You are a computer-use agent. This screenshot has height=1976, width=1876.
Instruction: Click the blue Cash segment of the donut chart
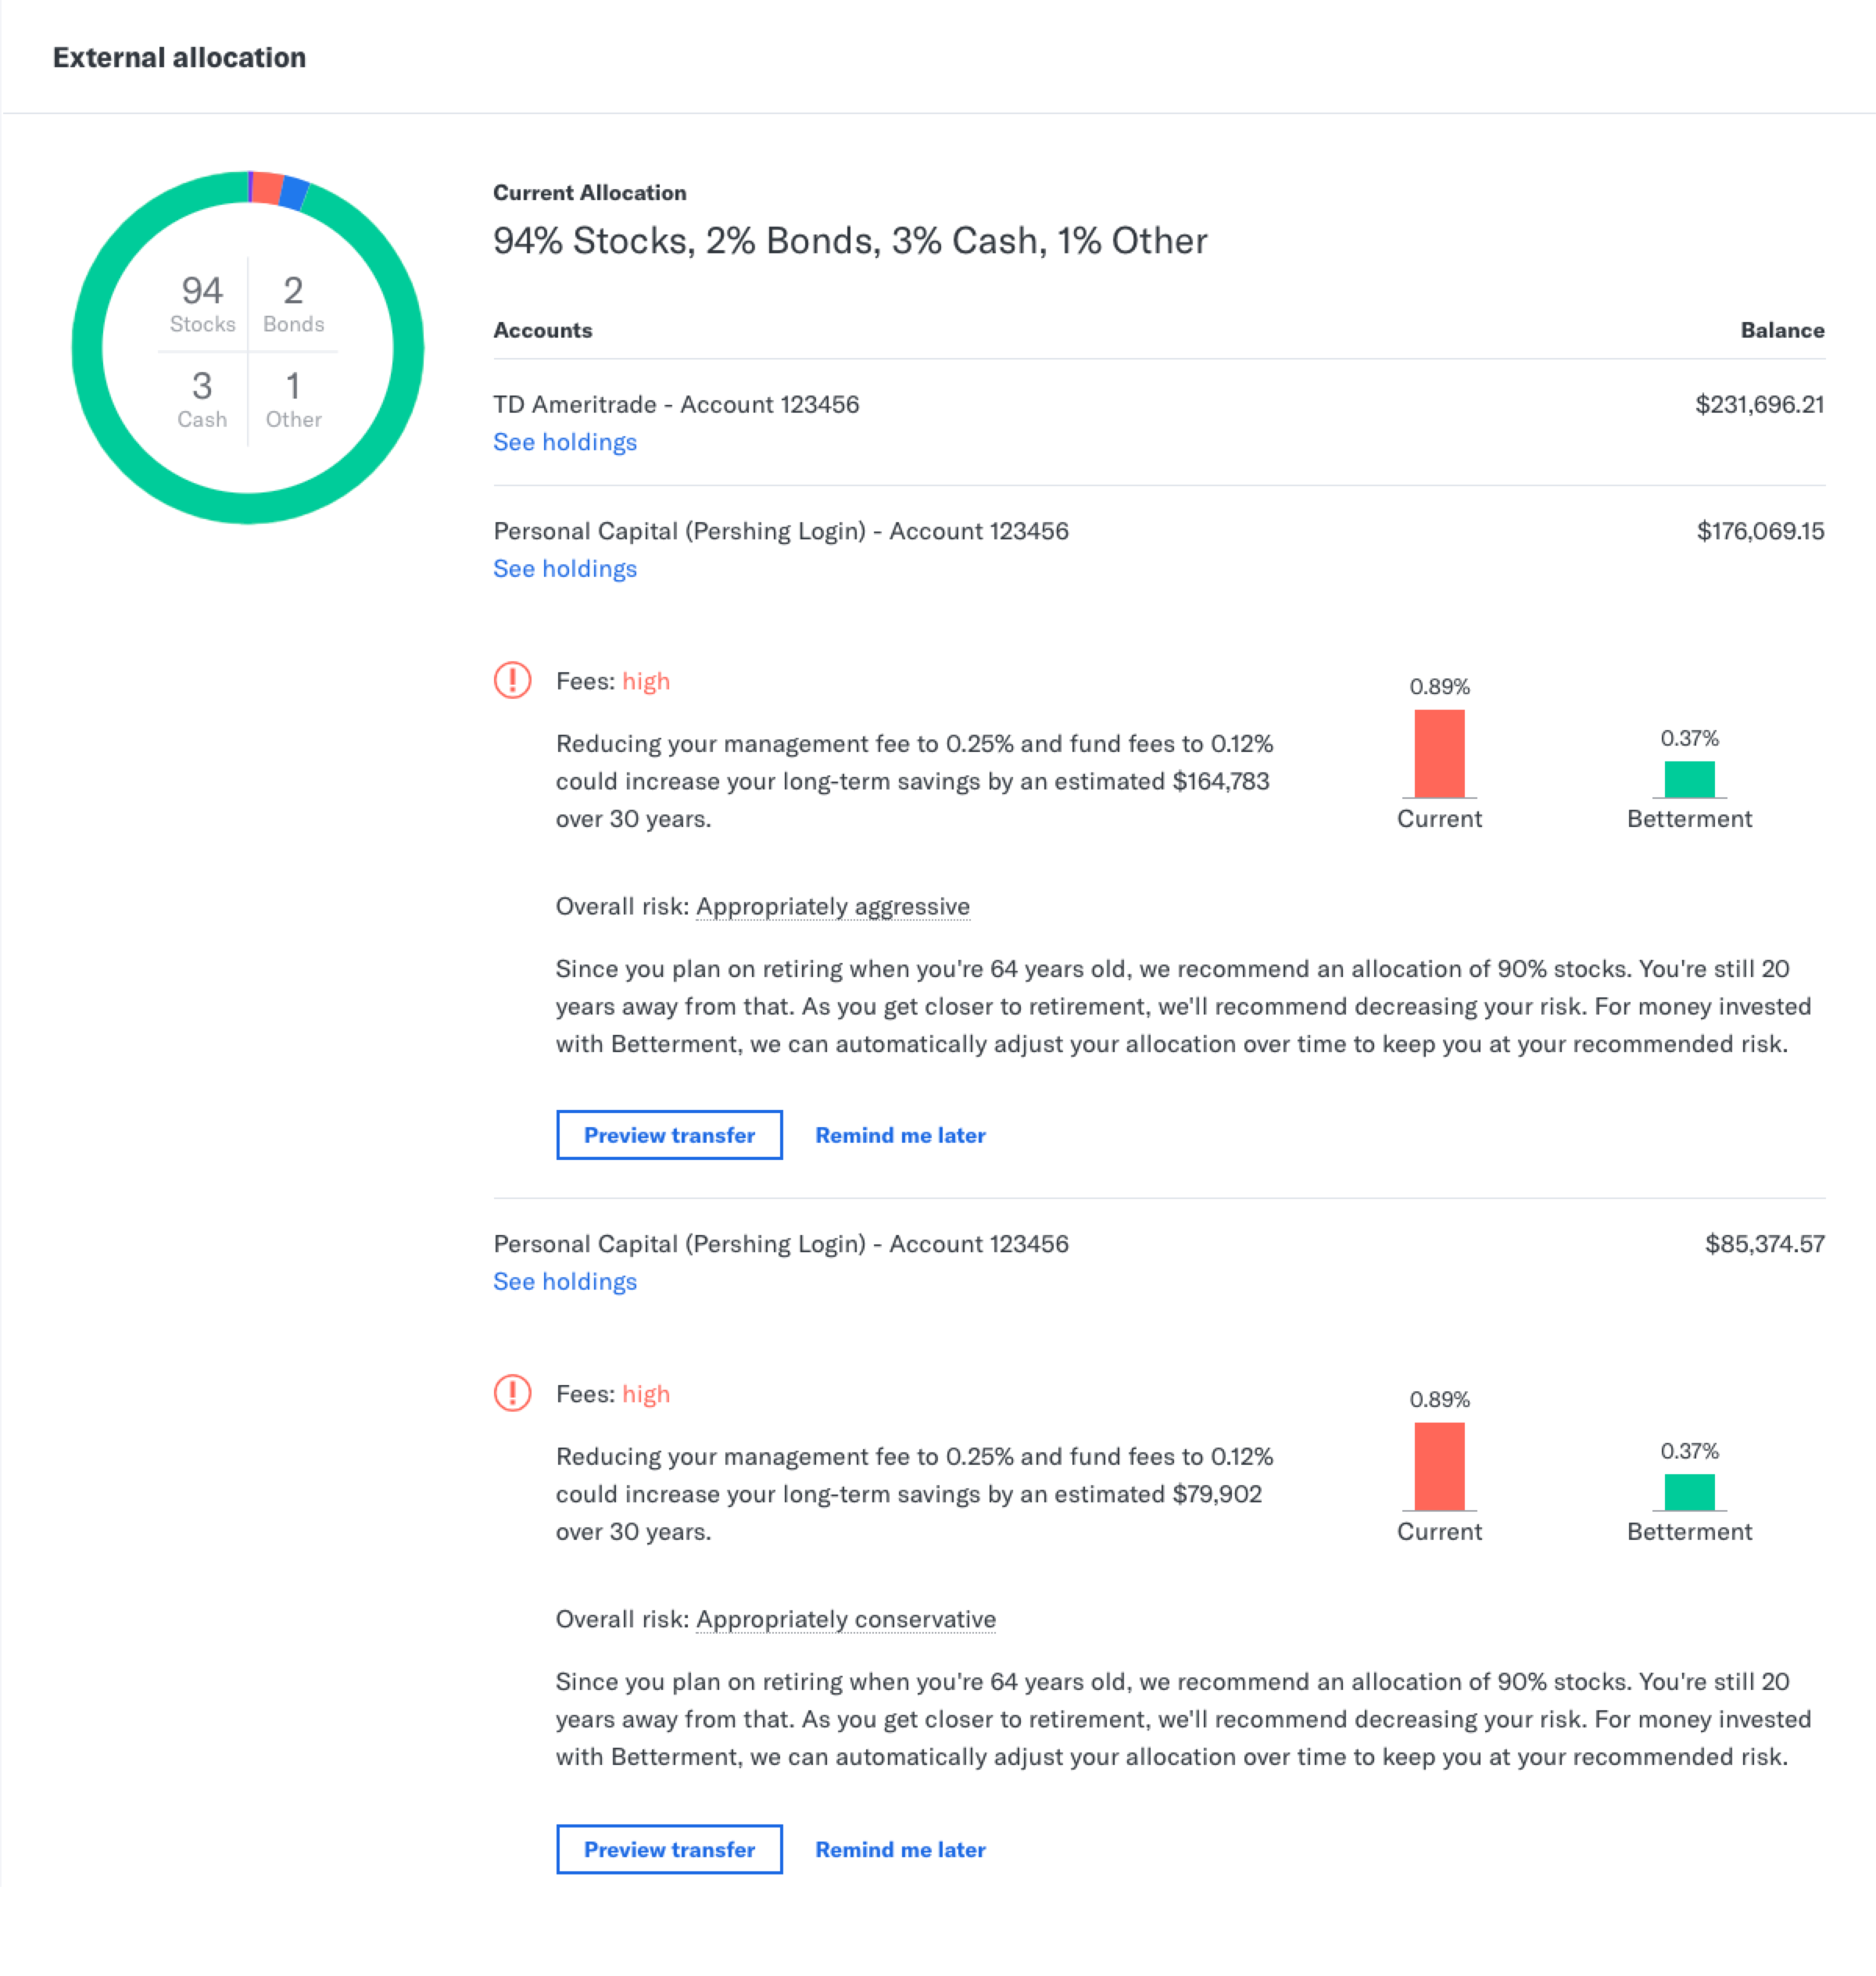(294, 193)
